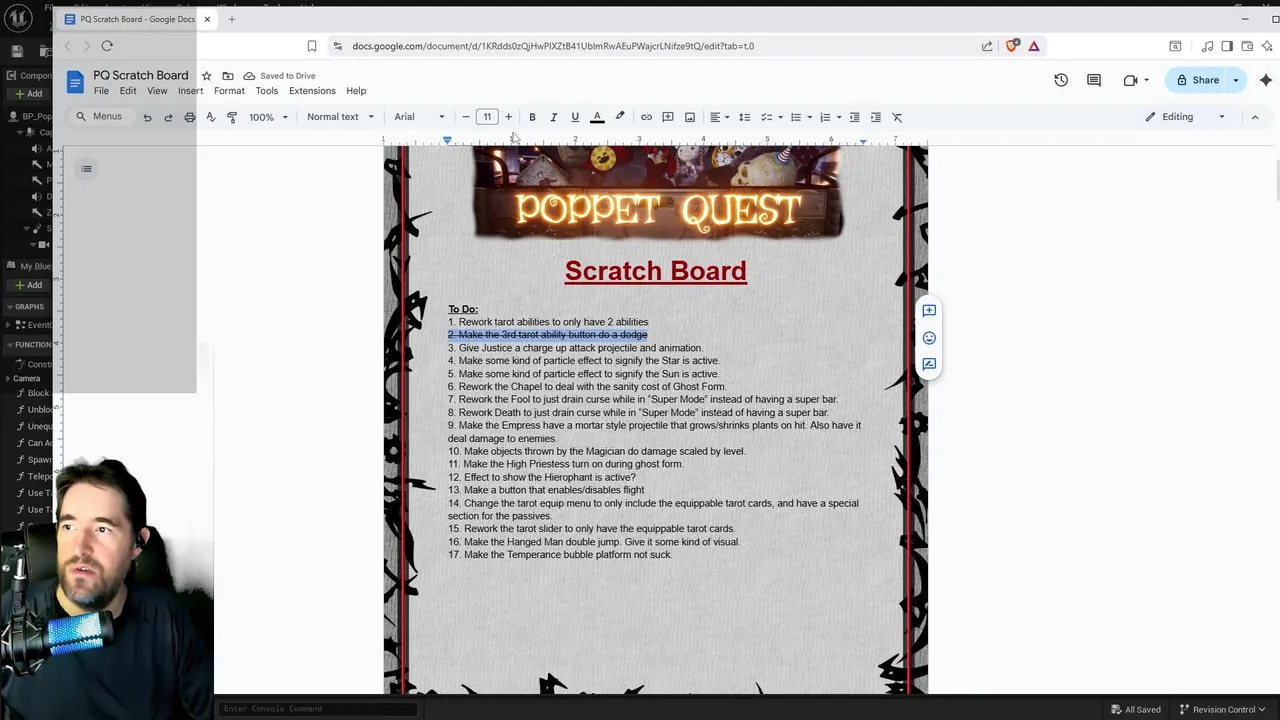The width and height of the screenshot is (1280, 720).
Task: Open line and paragraph spacing options
Action: click(744, 117)
